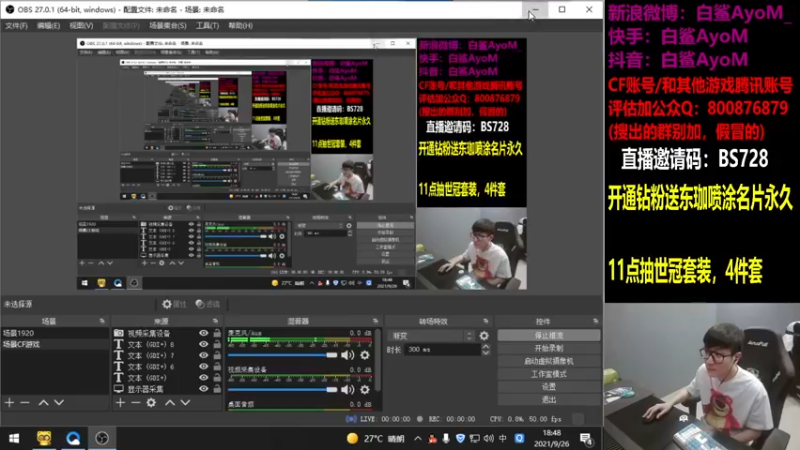Move scene up with the 场景 panel up arrow

(43, 403)
